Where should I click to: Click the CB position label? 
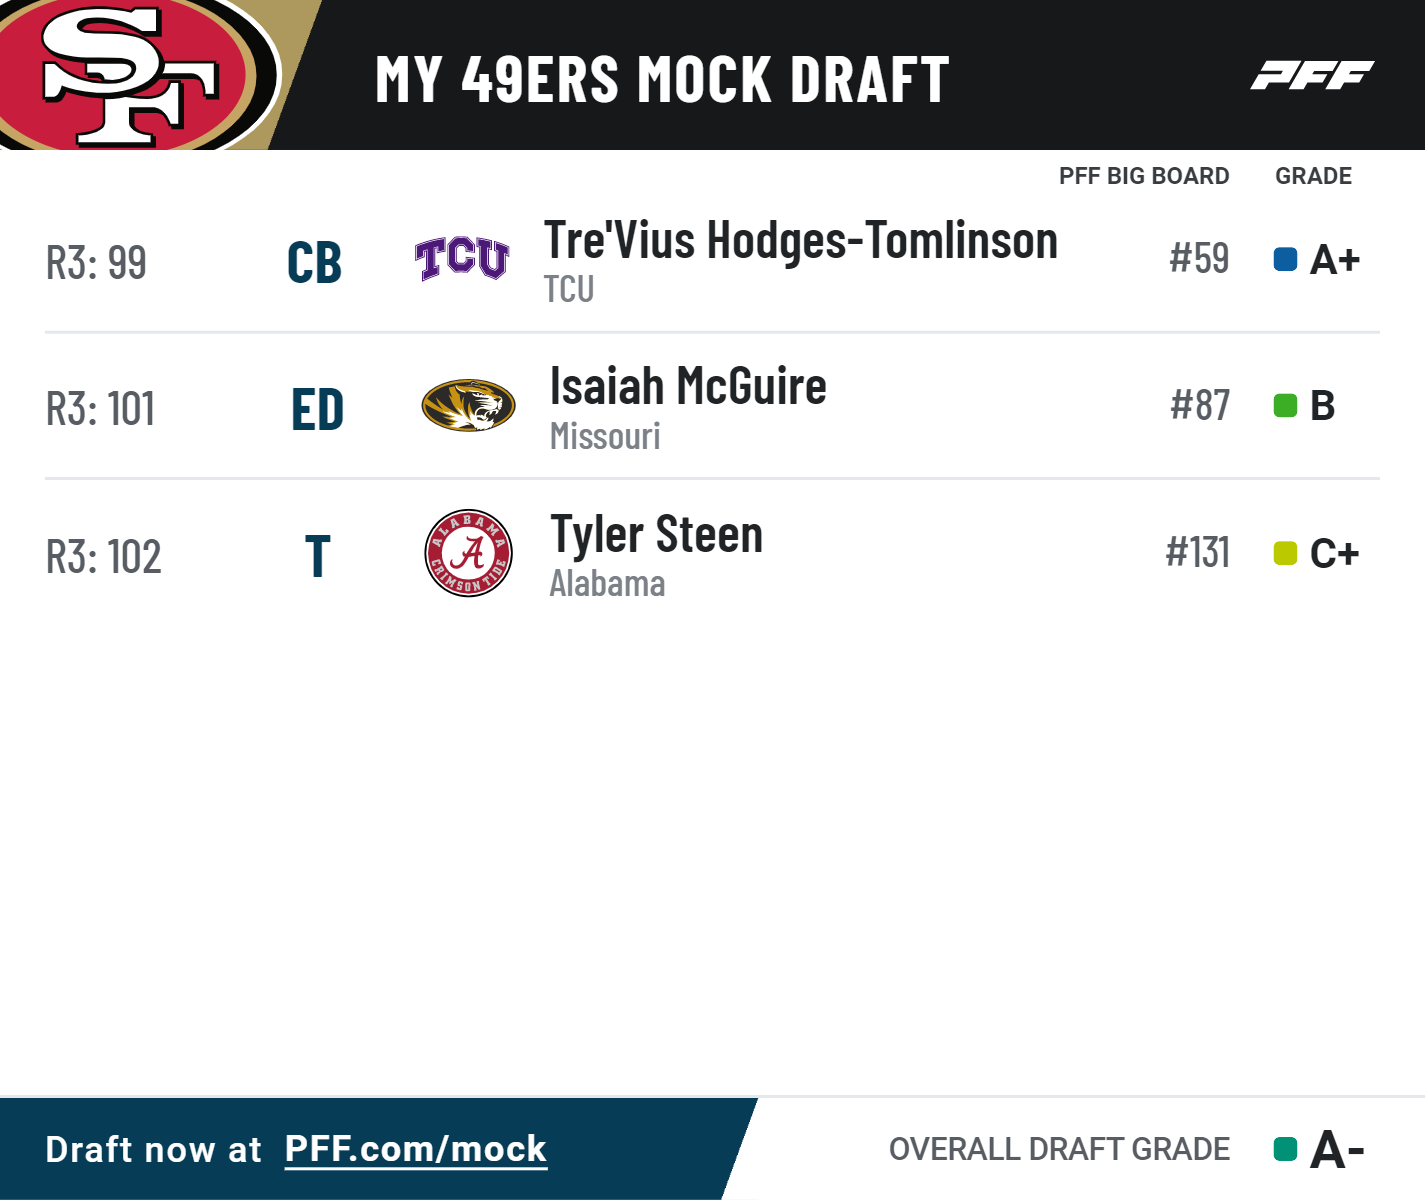click(x=314, y=263)
